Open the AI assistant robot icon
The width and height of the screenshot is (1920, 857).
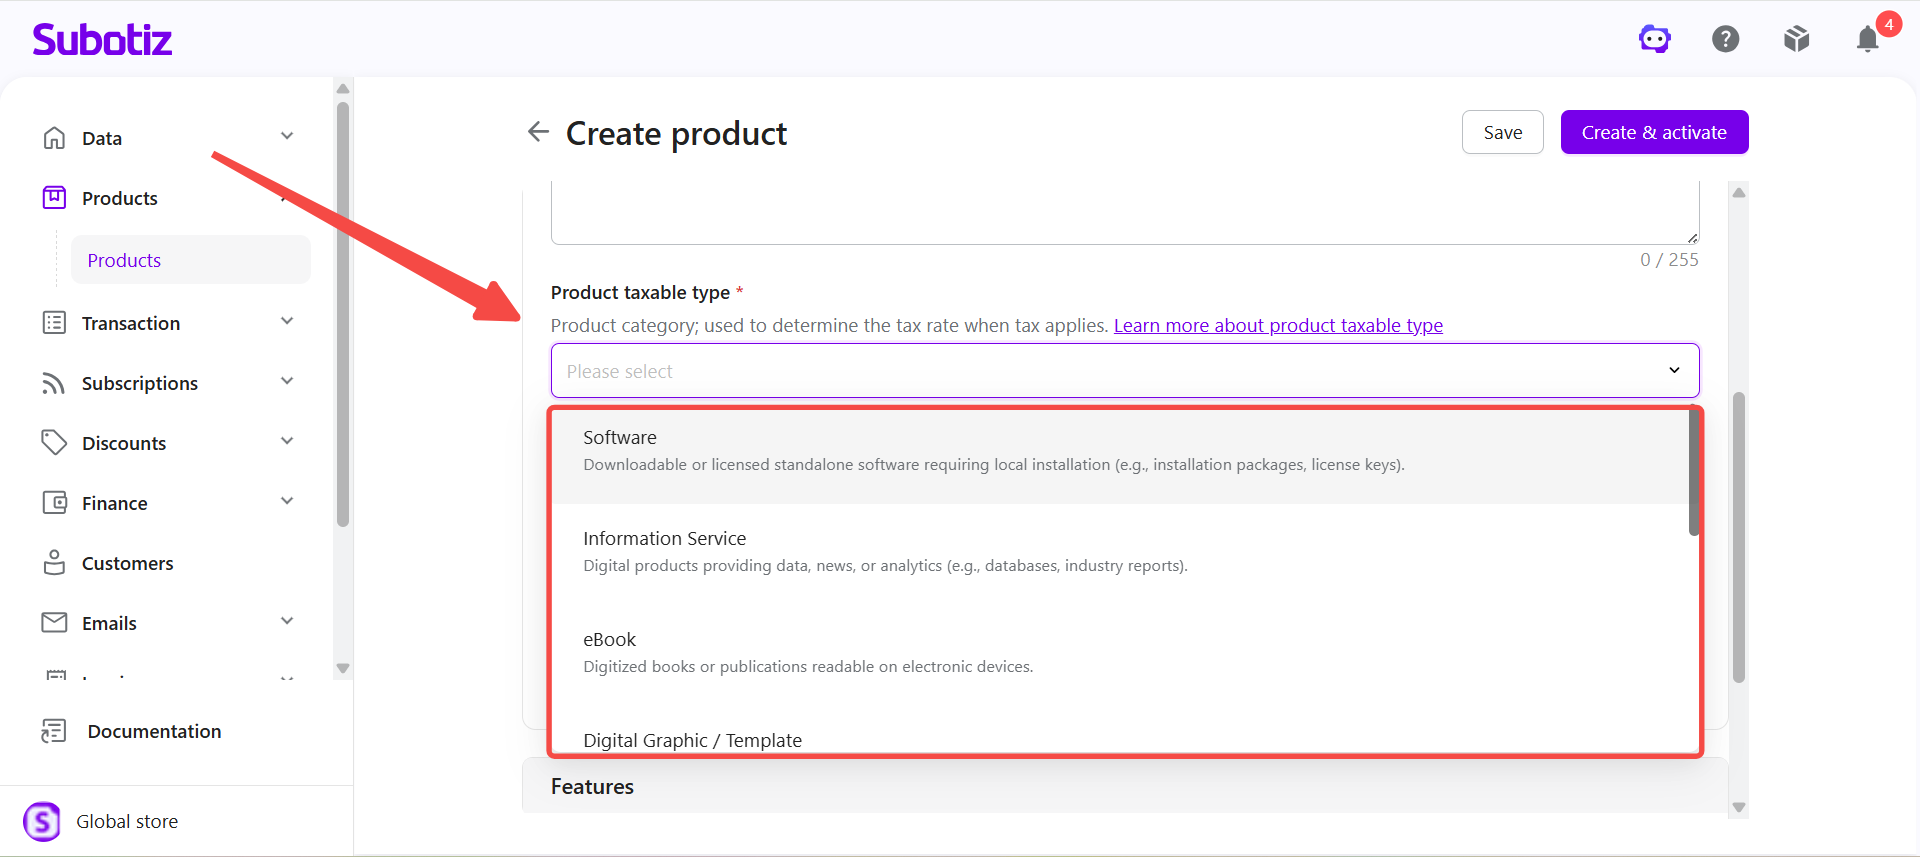(x=1655, y=39)
